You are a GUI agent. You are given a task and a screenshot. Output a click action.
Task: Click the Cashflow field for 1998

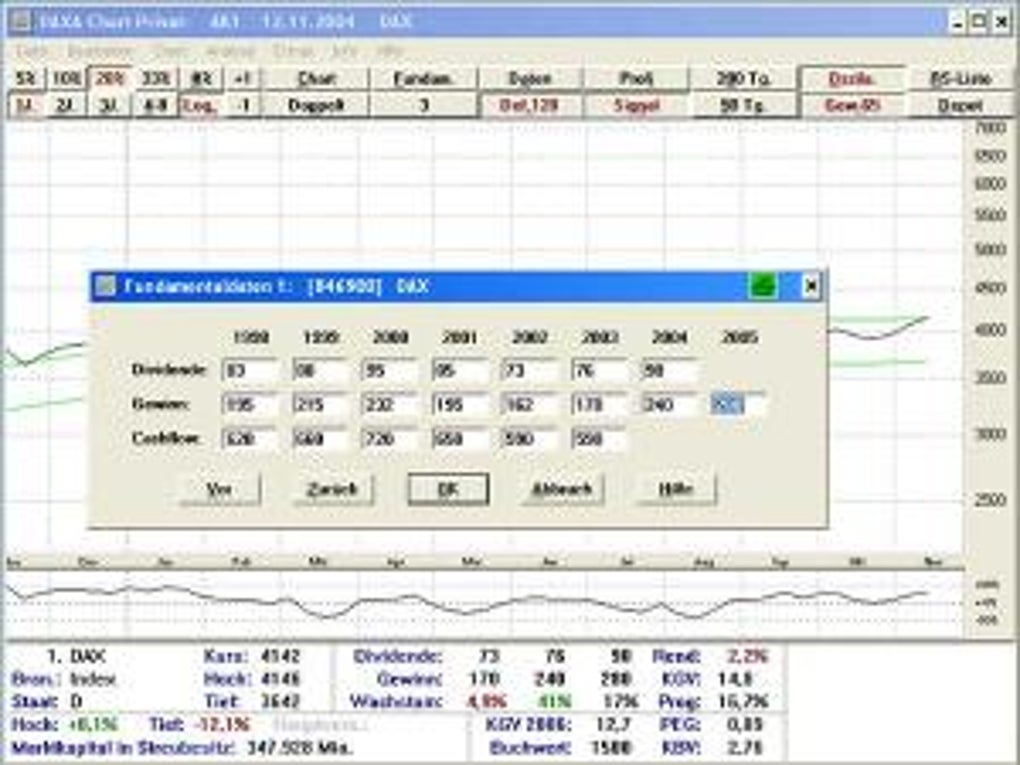[x=250, y=439]
